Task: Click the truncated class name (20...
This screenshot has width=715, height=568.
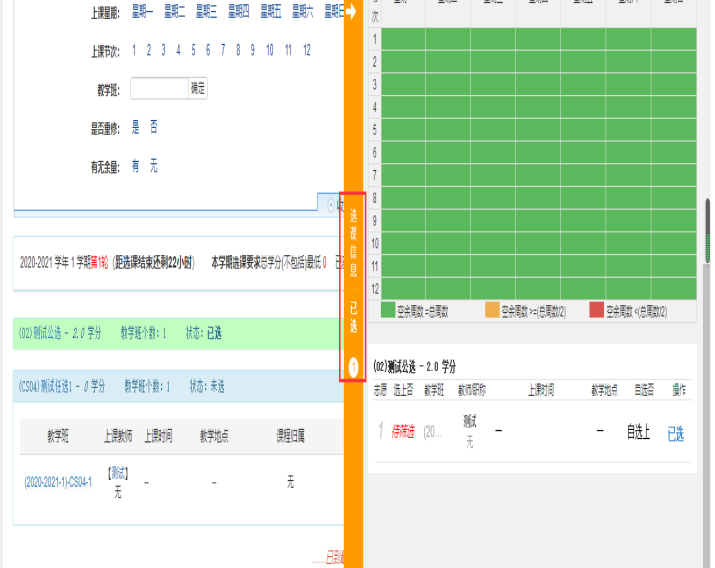Action: tap(432, 432)
